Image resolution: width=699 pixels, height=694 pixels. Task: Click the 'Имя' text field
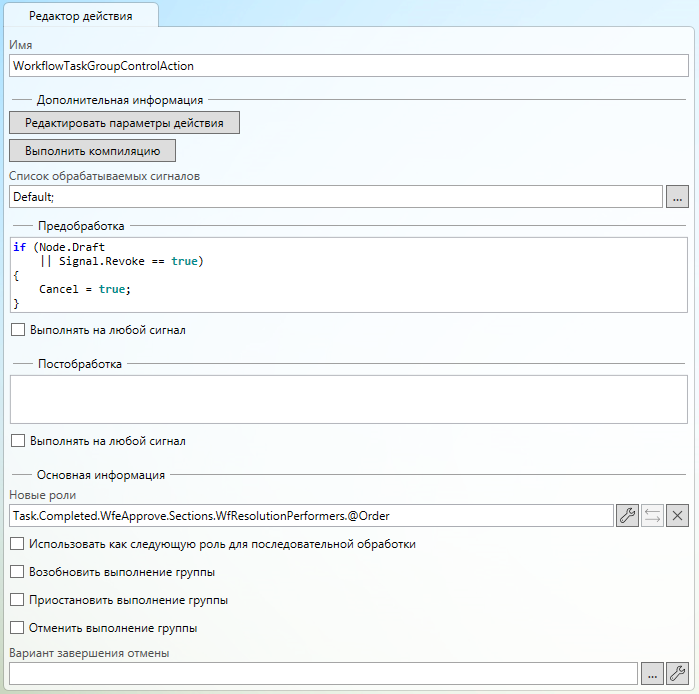coord(348,66)
